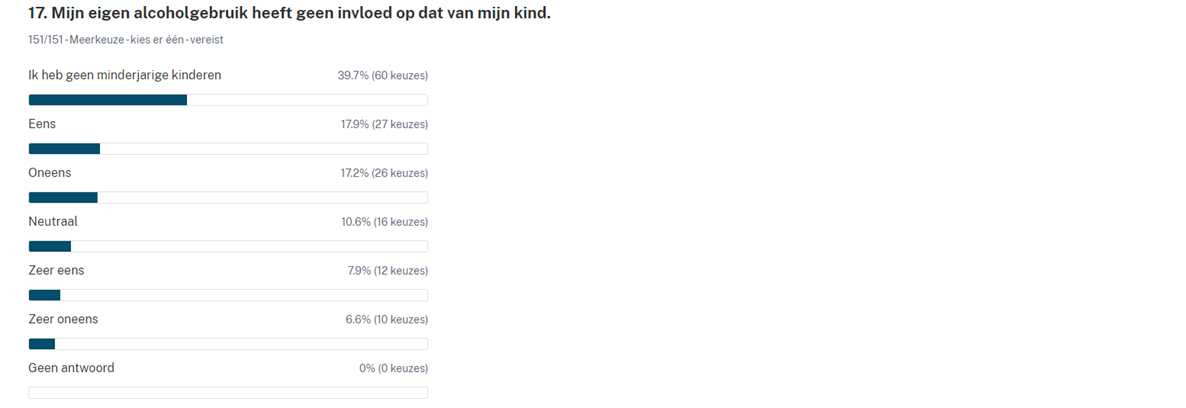Select the 'Eens' answer label

(42, 124)
